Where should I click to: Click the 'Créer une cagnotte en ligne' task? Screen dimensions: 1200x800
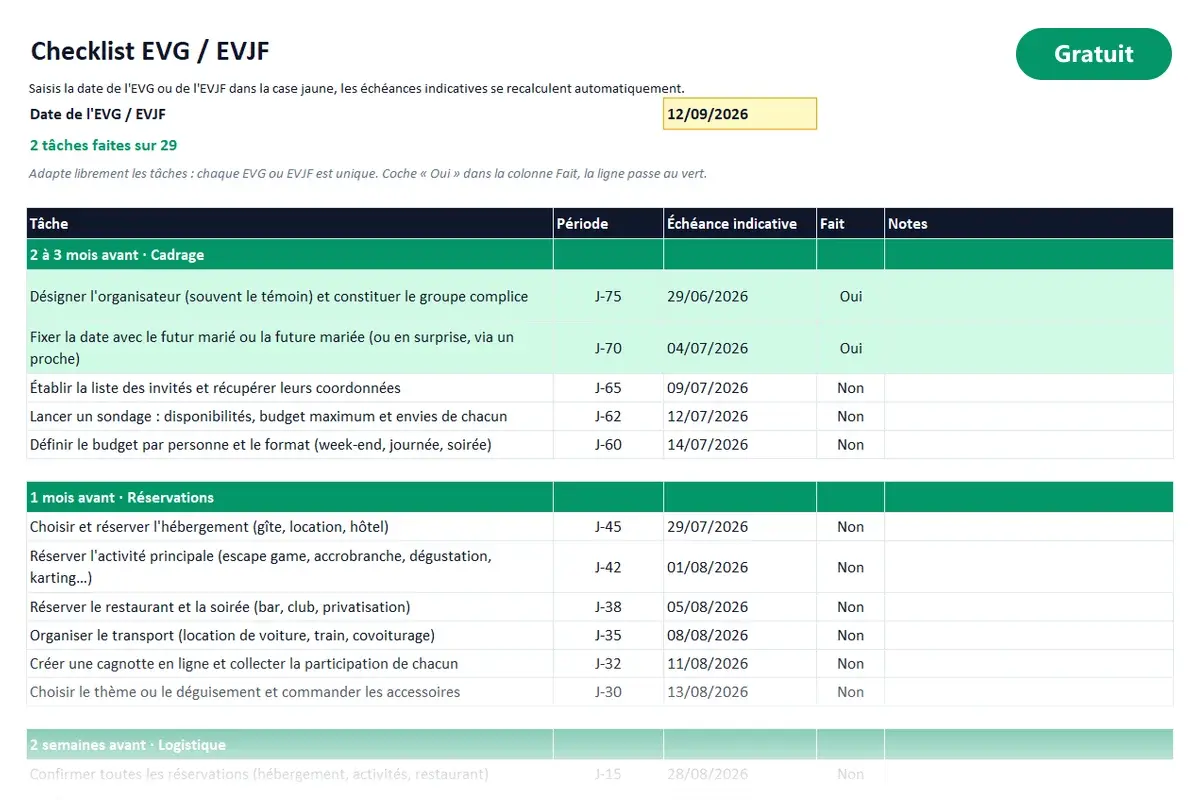point(290,663)
